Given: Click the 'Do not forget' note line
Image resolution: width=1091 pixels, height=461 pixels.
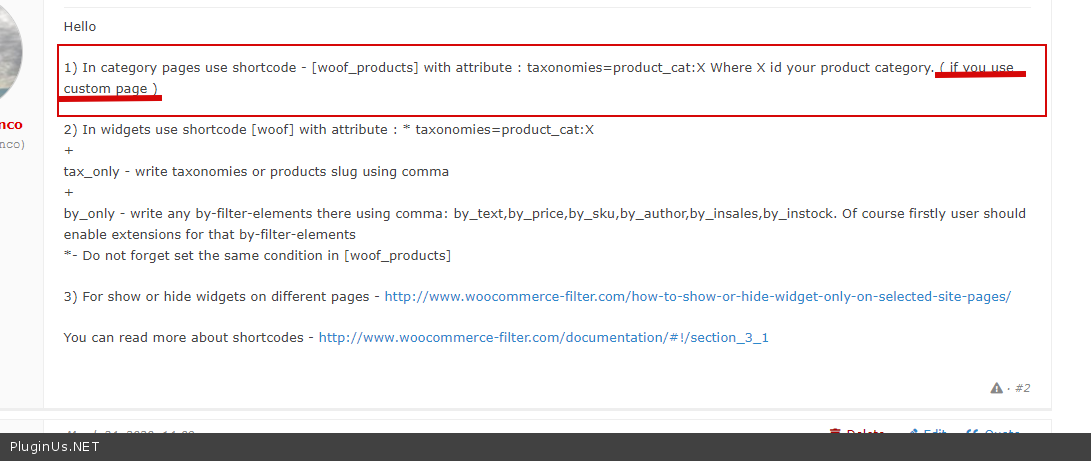Looking at the screenshot, I should (x=257, y=255).
